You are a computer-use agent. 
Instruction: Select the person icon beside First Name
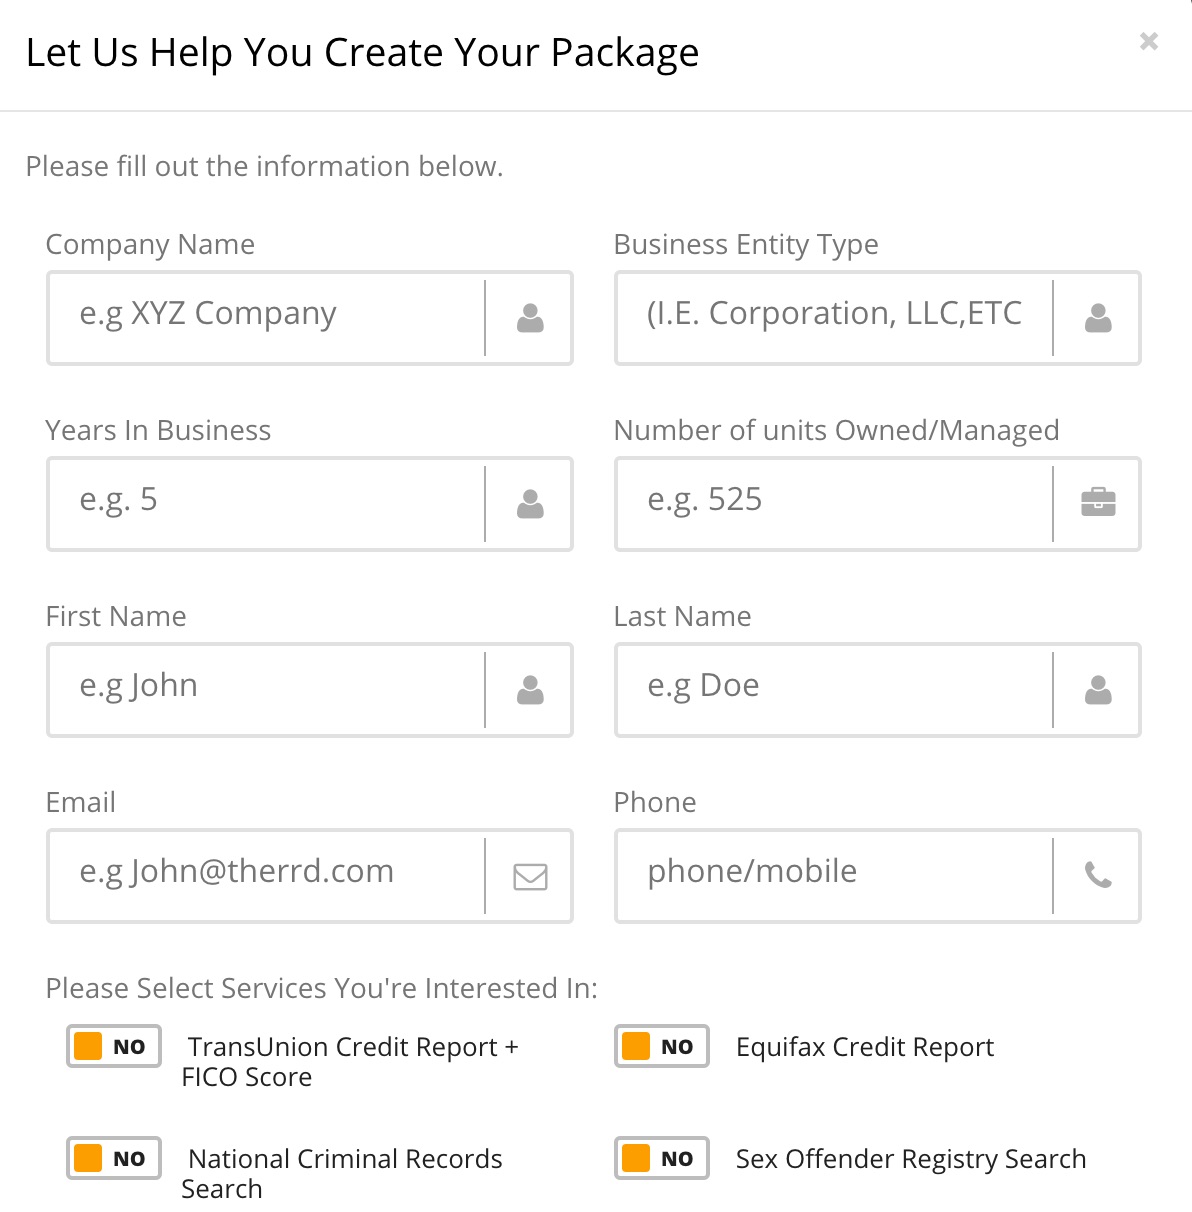click(x=530, y=690)
